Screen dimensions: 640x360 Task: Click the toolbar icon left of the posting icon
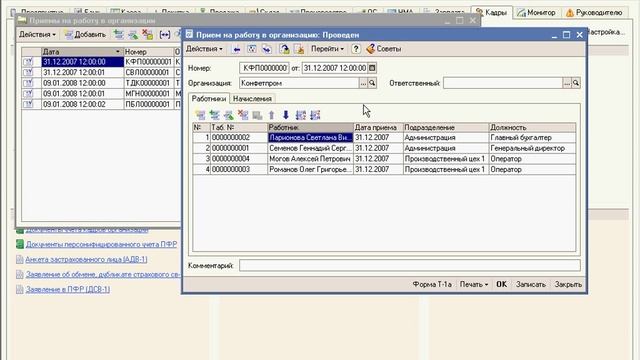pos(267,49)
